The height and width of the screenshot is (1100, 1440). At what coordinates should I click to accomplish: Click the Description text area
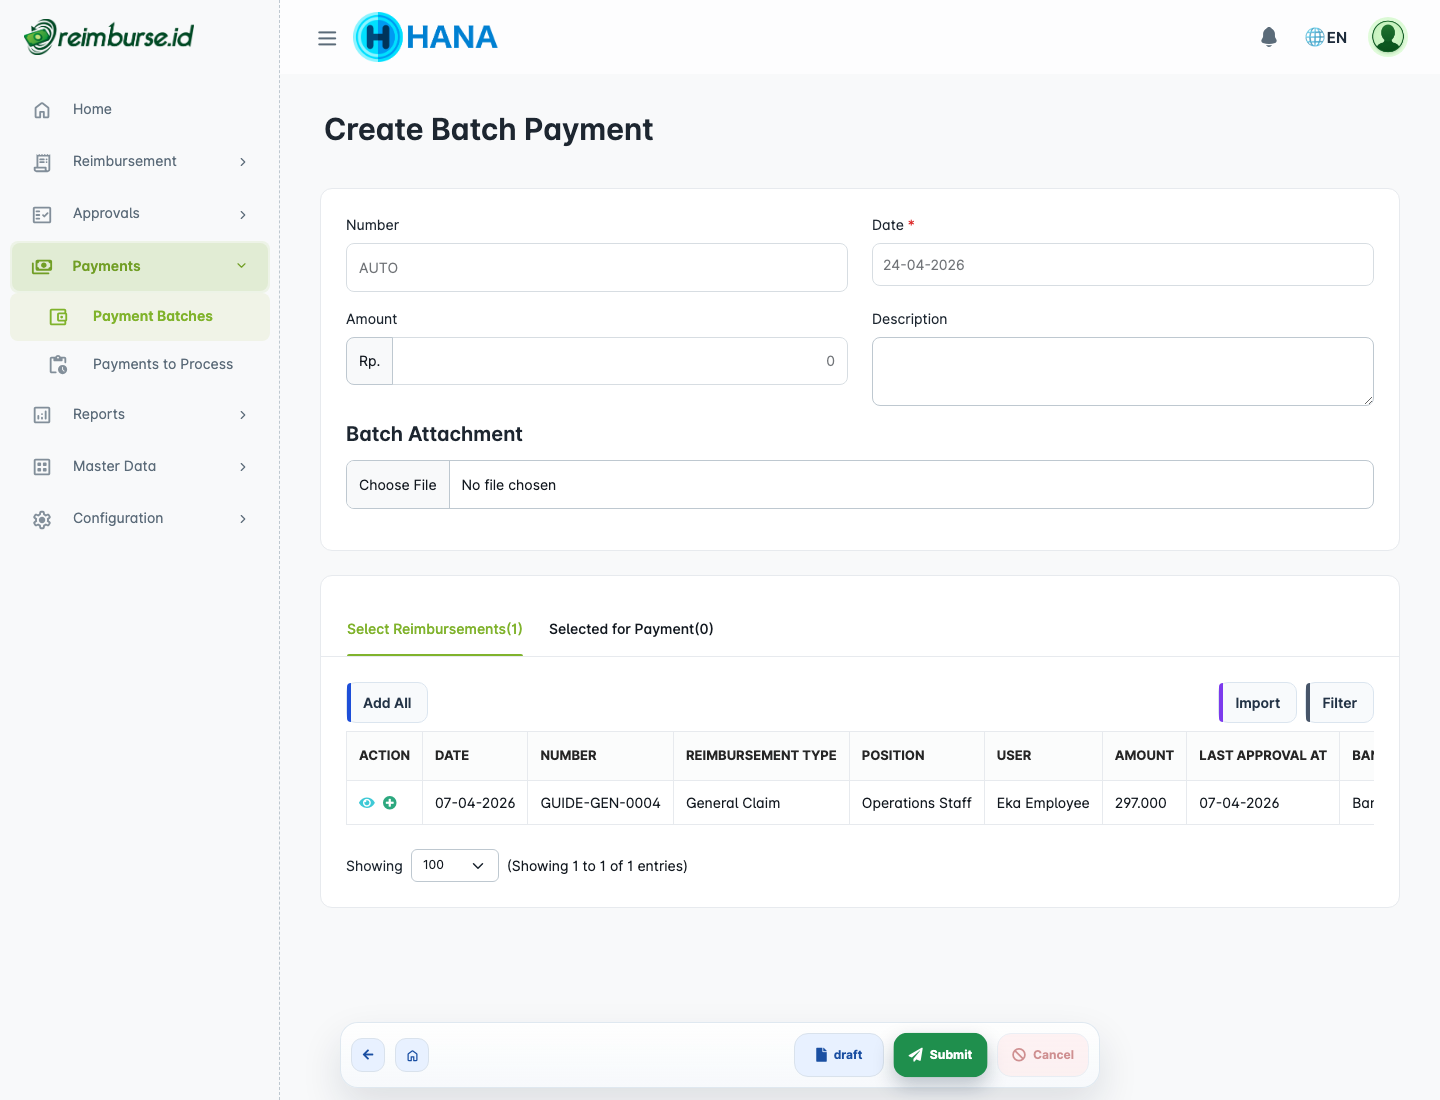point(1122,371)
